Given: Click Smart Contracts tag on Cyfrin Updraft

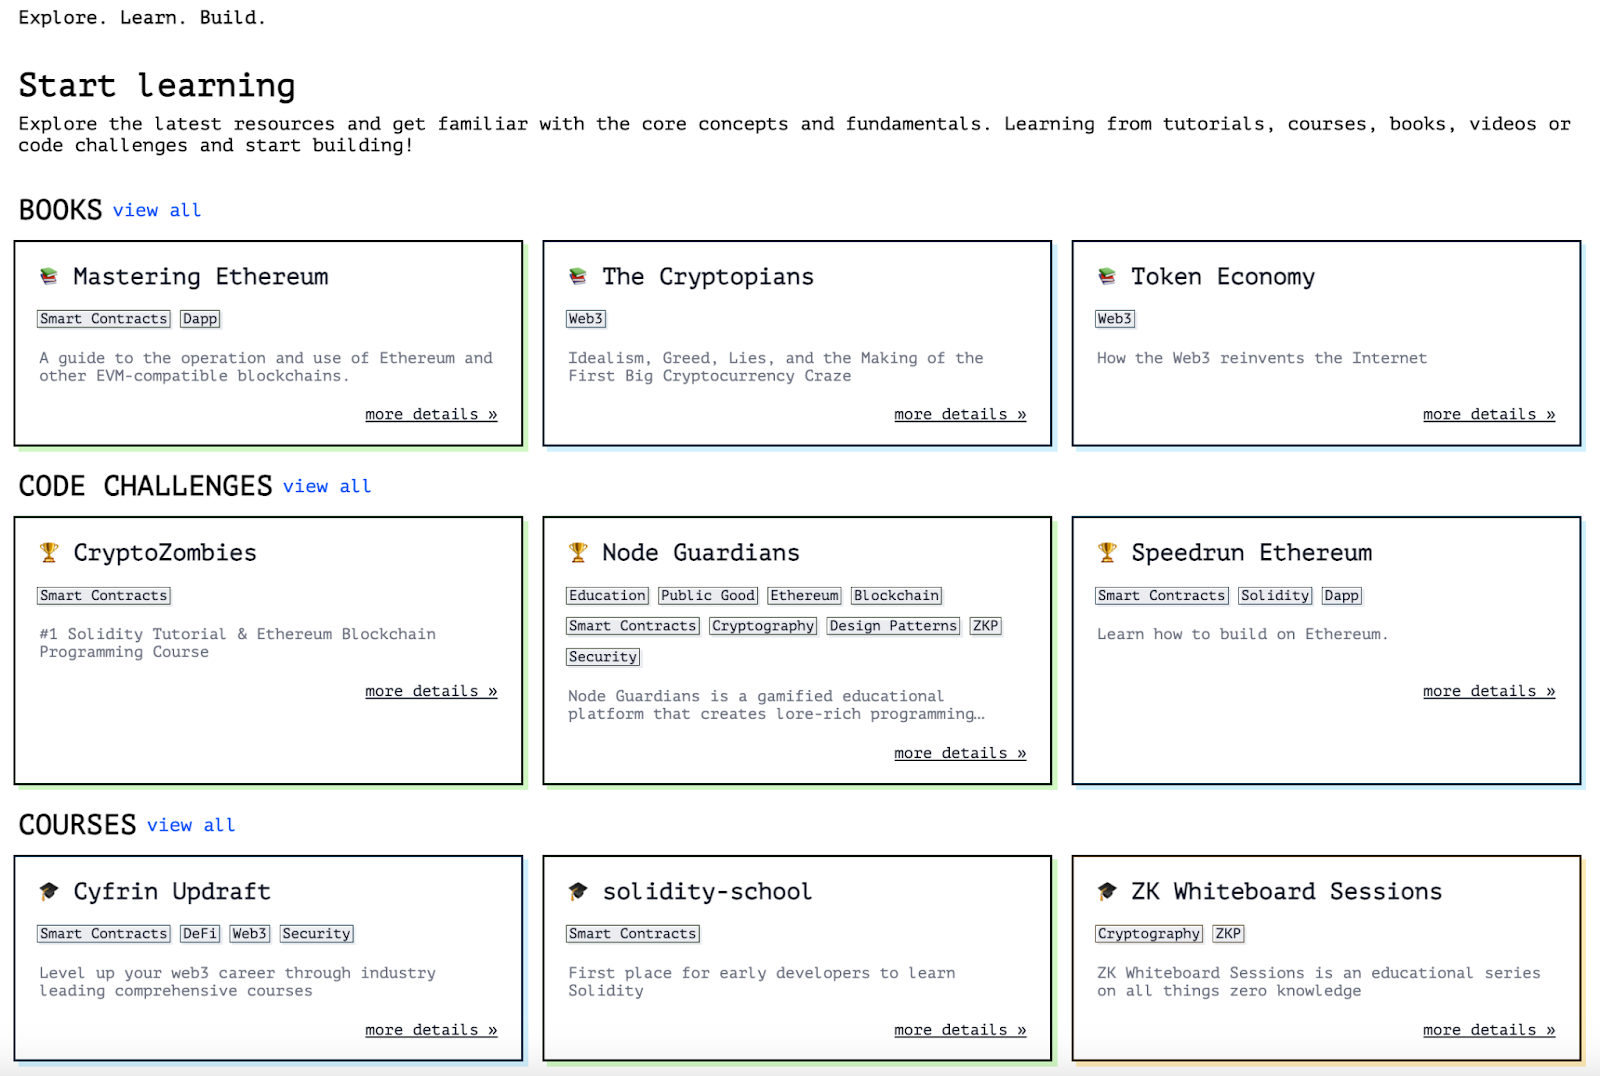Looking at the screenshot, I should point(104,934).
